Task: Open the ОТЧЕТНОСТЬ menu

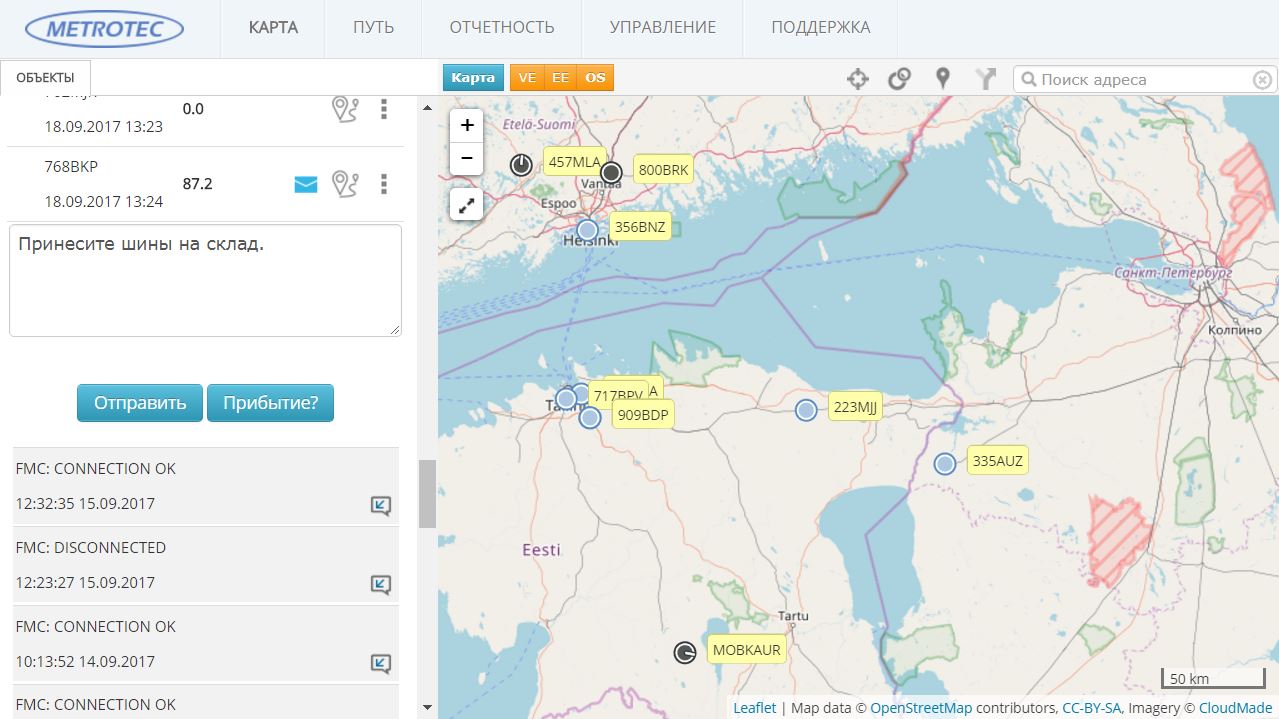Action: point(501,28)
